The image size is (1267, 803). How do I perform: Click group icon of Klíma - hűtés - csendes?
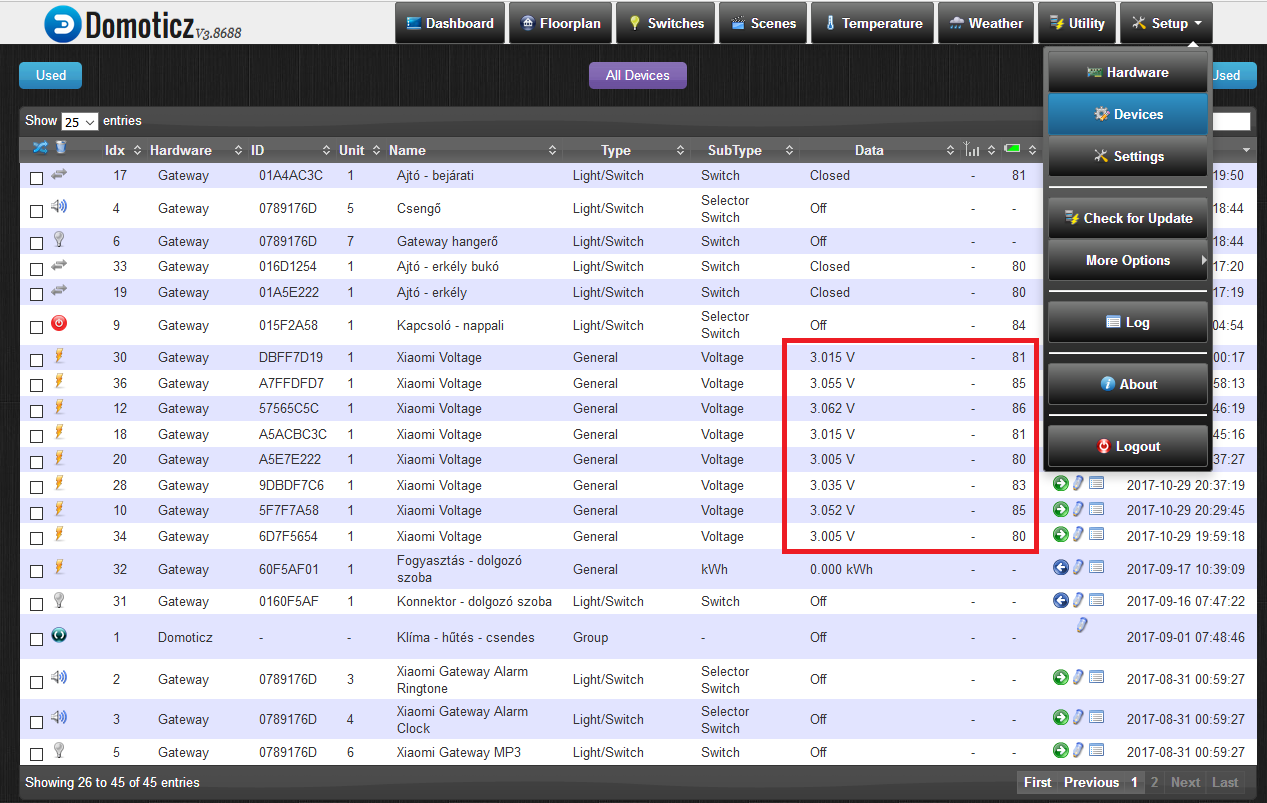pos(59,635)
